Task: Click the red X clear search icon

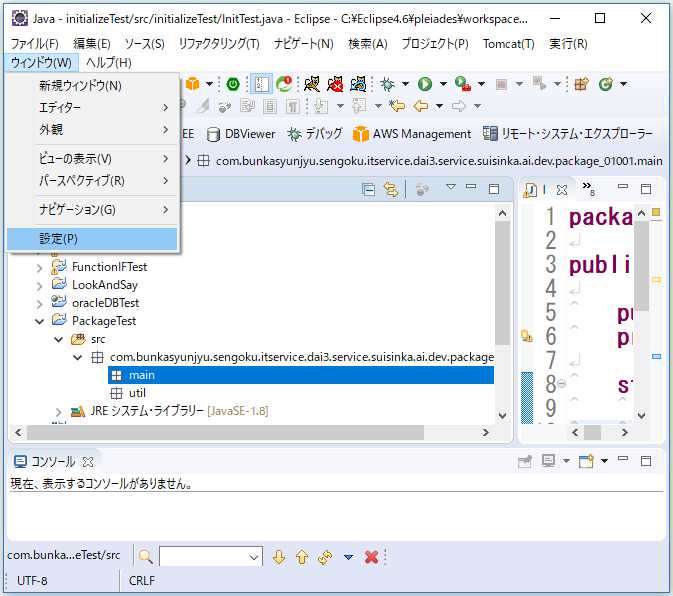Action: tap(371, 557)
